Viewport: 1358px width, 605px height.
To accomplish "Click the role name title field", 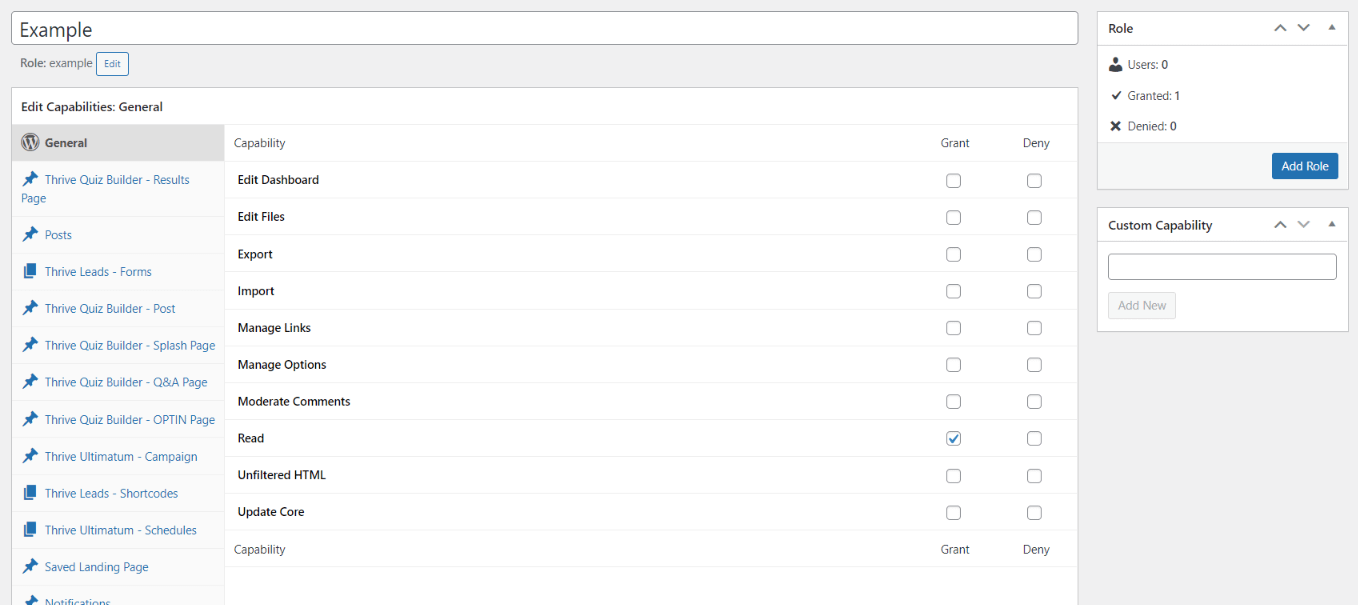I will (x=544, y=28).
